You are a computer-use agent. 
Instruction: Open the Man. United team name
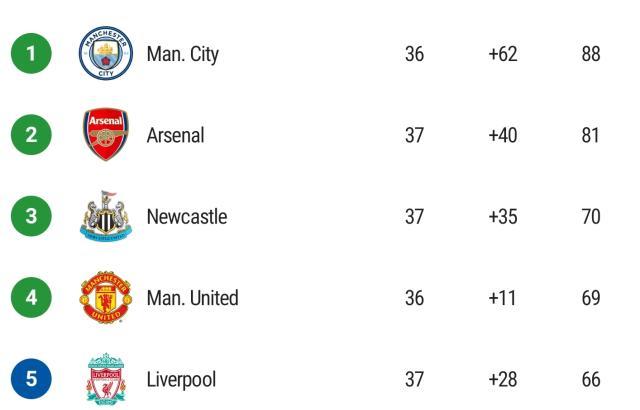pos(192,298)
